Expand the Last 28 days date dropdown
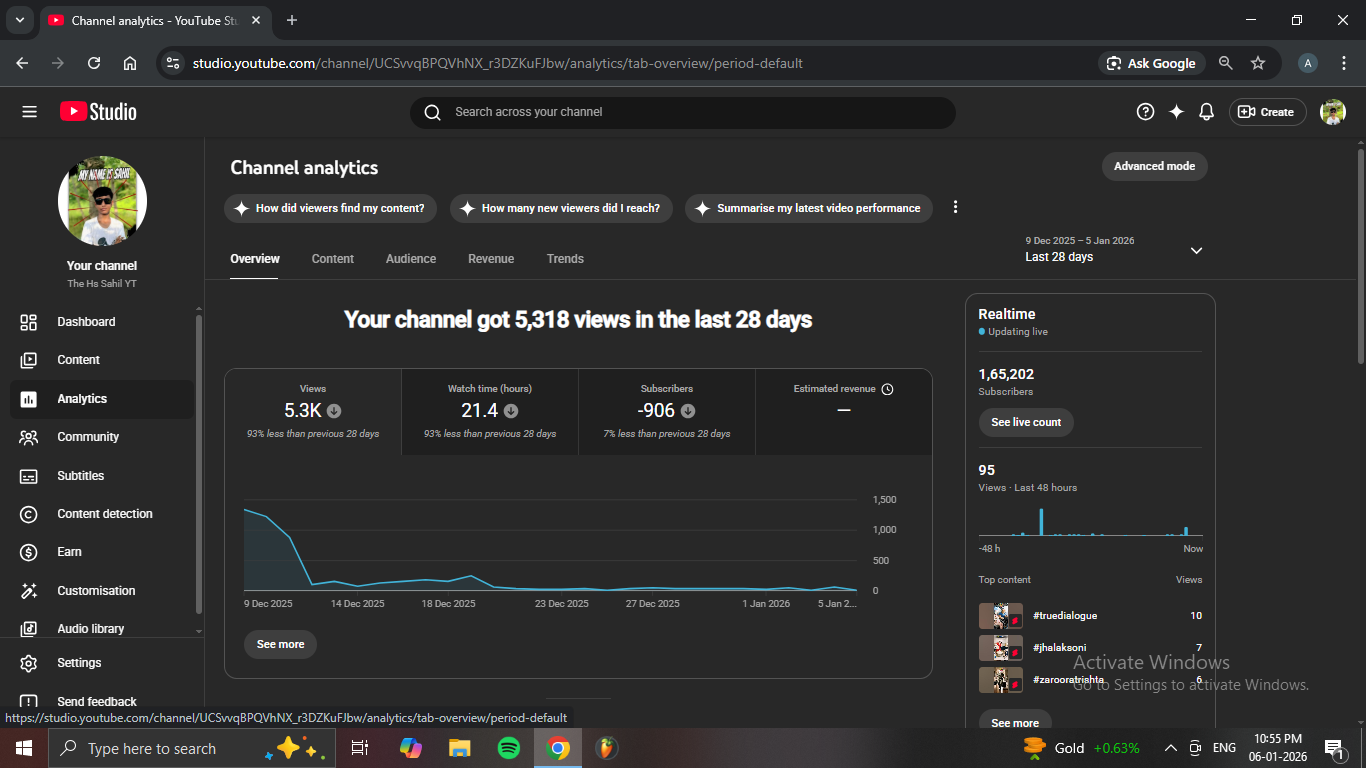This screenshot has width=1366, height=768. [x=1196, y=250]
